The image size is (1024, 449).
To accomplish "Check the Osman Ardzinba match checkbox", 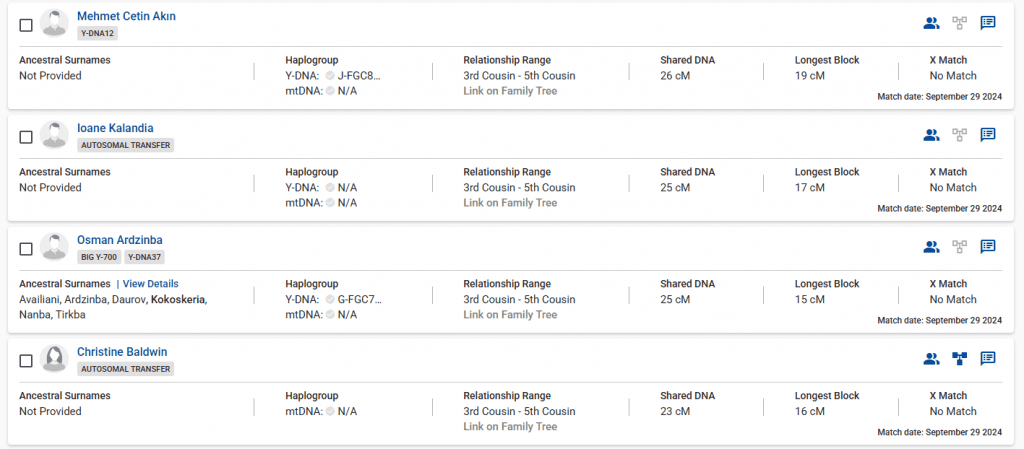I will (26, 249).
